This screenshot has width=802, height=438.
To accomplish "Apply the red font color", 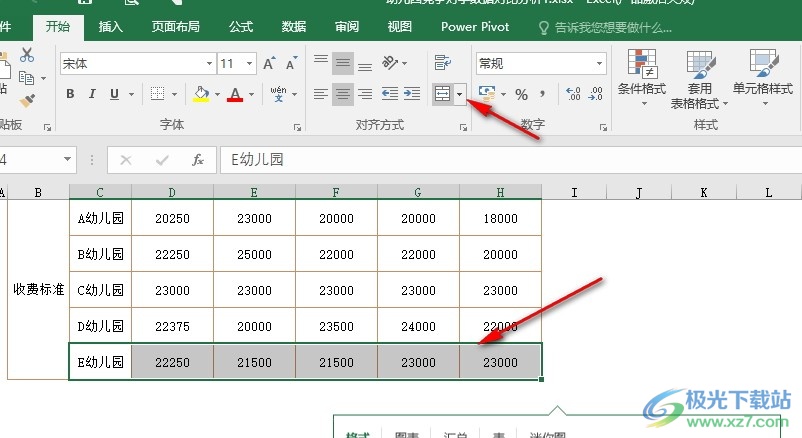I will click(x=235, y=94).
